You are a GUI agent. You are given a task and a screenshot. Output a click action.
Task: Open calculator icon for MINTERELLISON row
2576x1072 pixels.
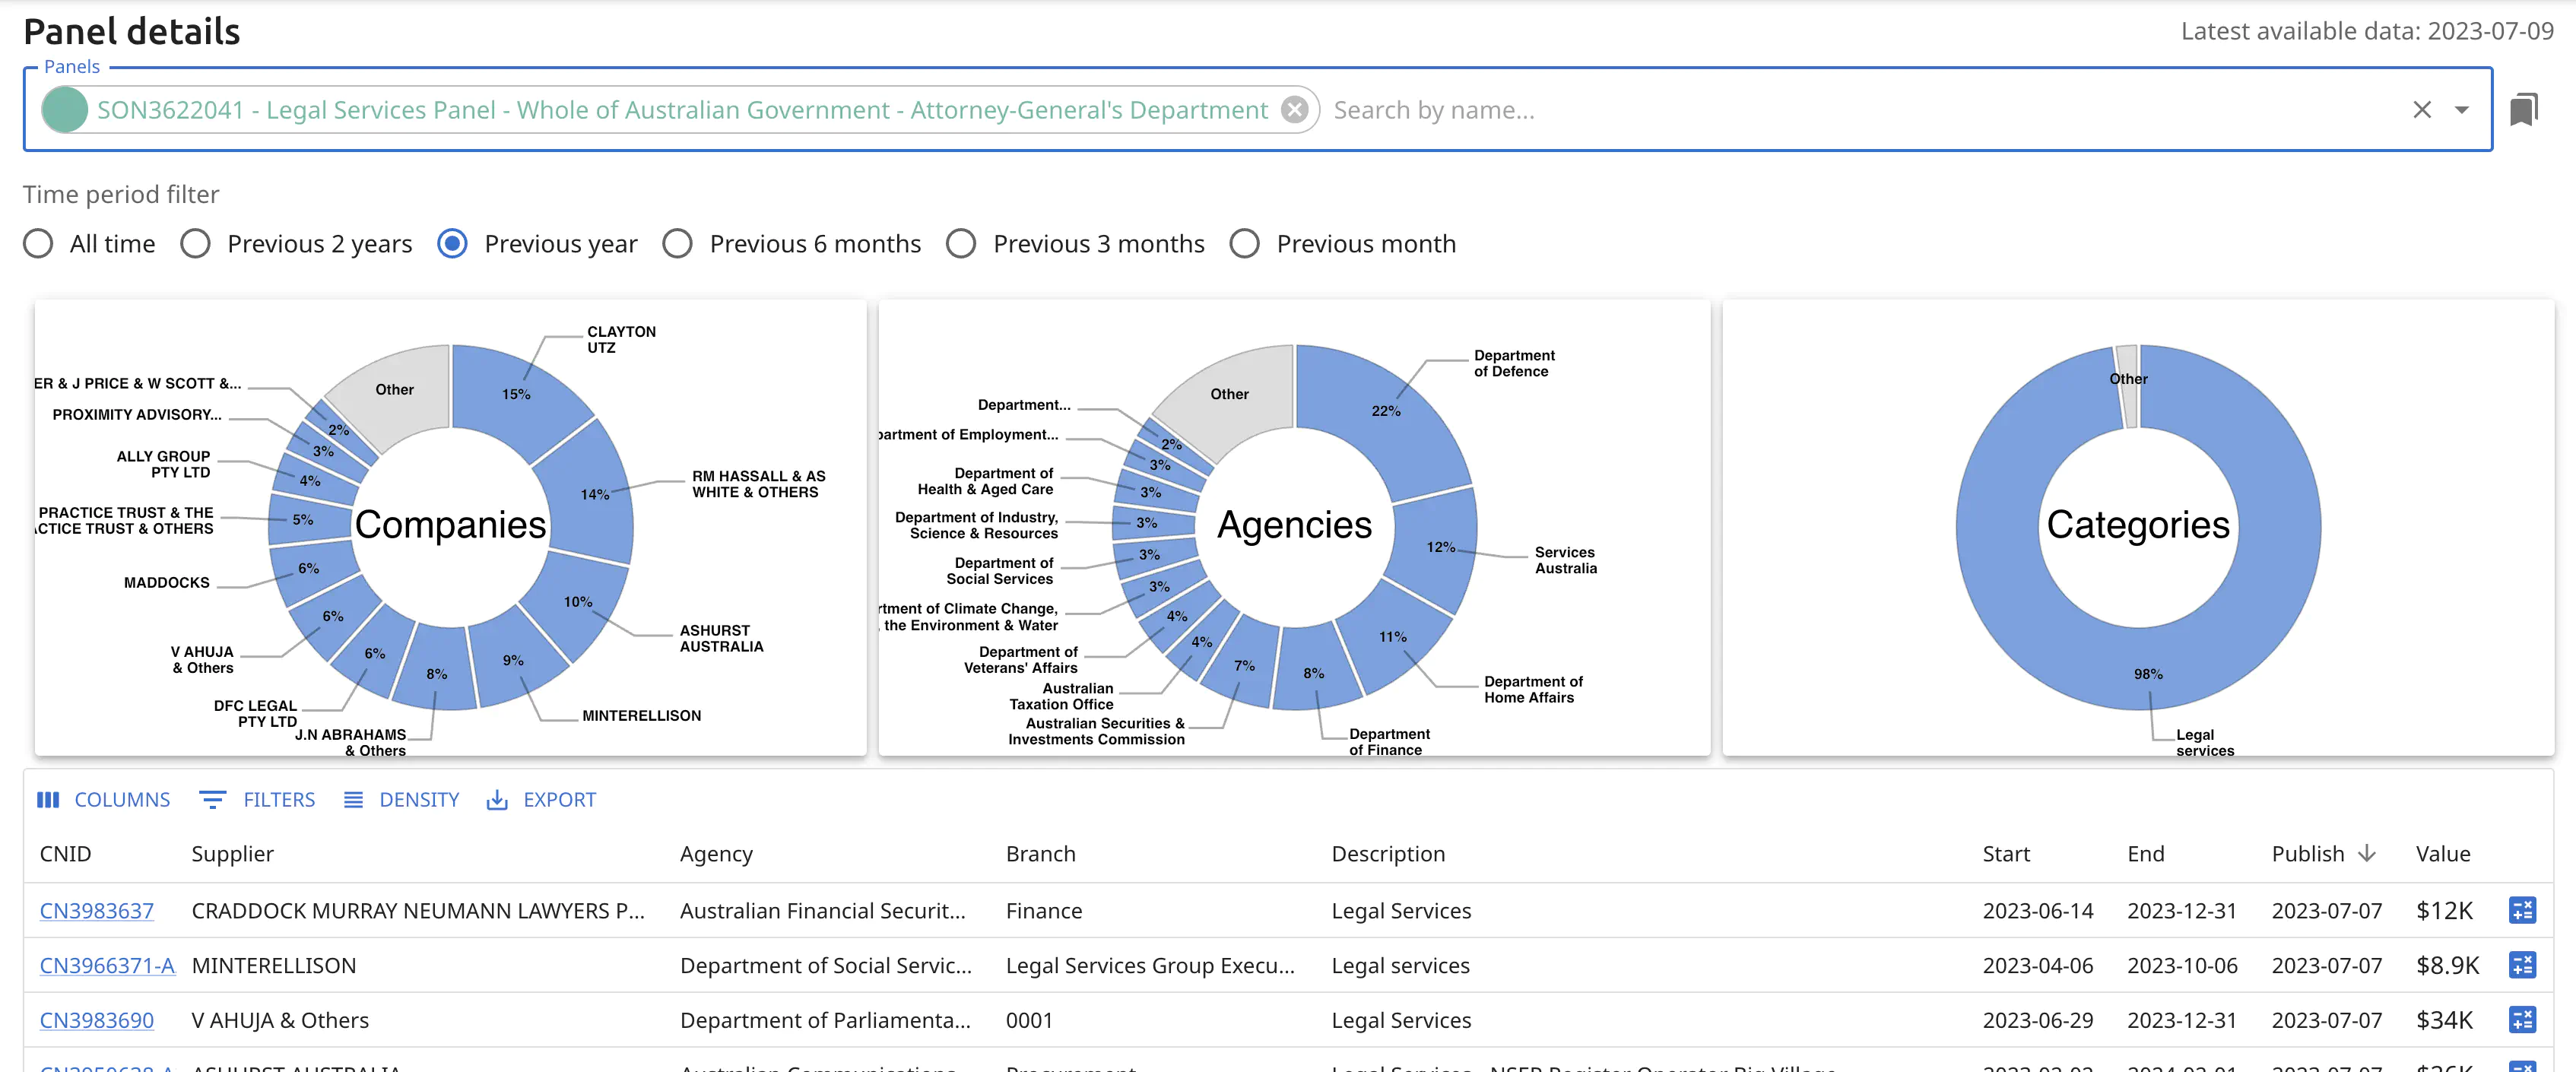point(2521,965)
